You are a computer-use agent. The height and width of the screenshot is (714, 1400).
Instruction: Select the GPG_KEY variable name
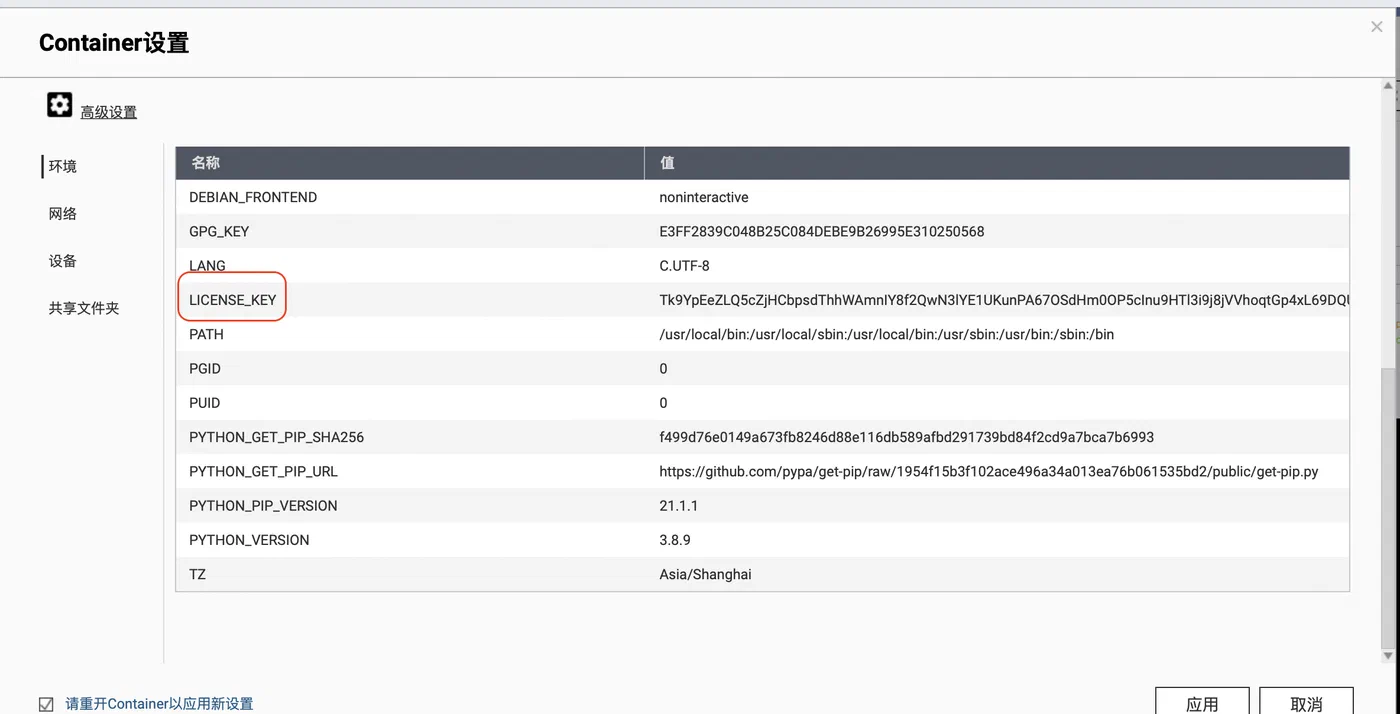point(219,231)
